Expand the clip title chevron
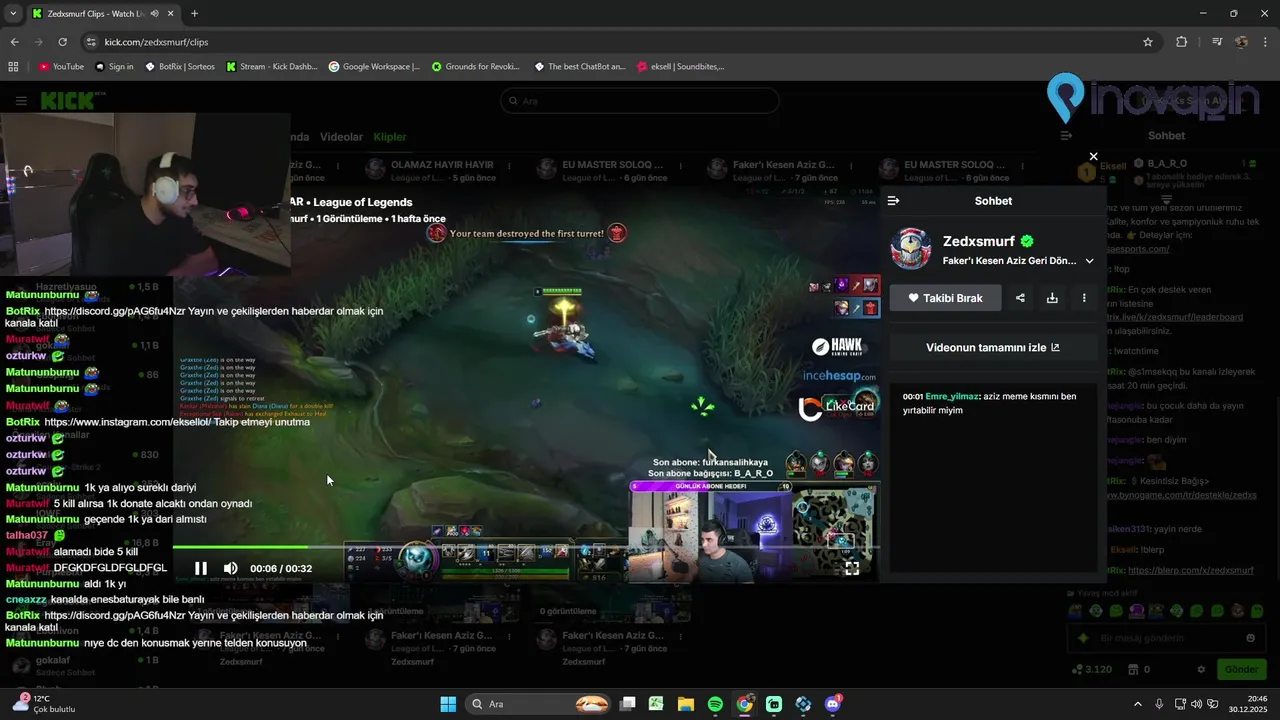Image resolution: width=1280 pixels, height=720 pixels. (x=1089, y=261)
